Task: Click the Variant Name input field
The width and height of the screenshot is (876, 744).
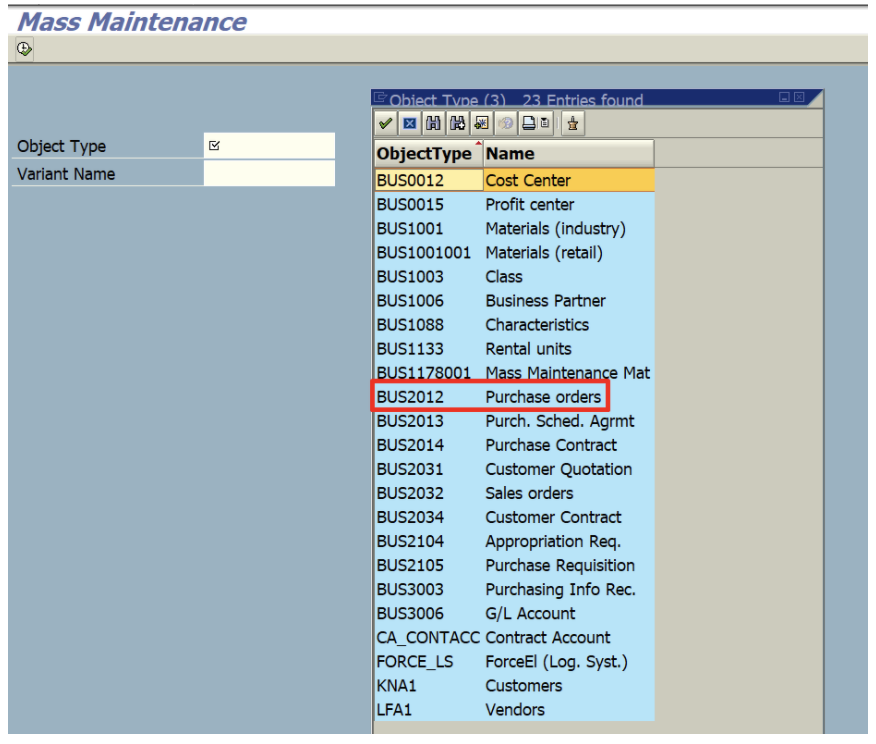Action: [x=269, y=174]
